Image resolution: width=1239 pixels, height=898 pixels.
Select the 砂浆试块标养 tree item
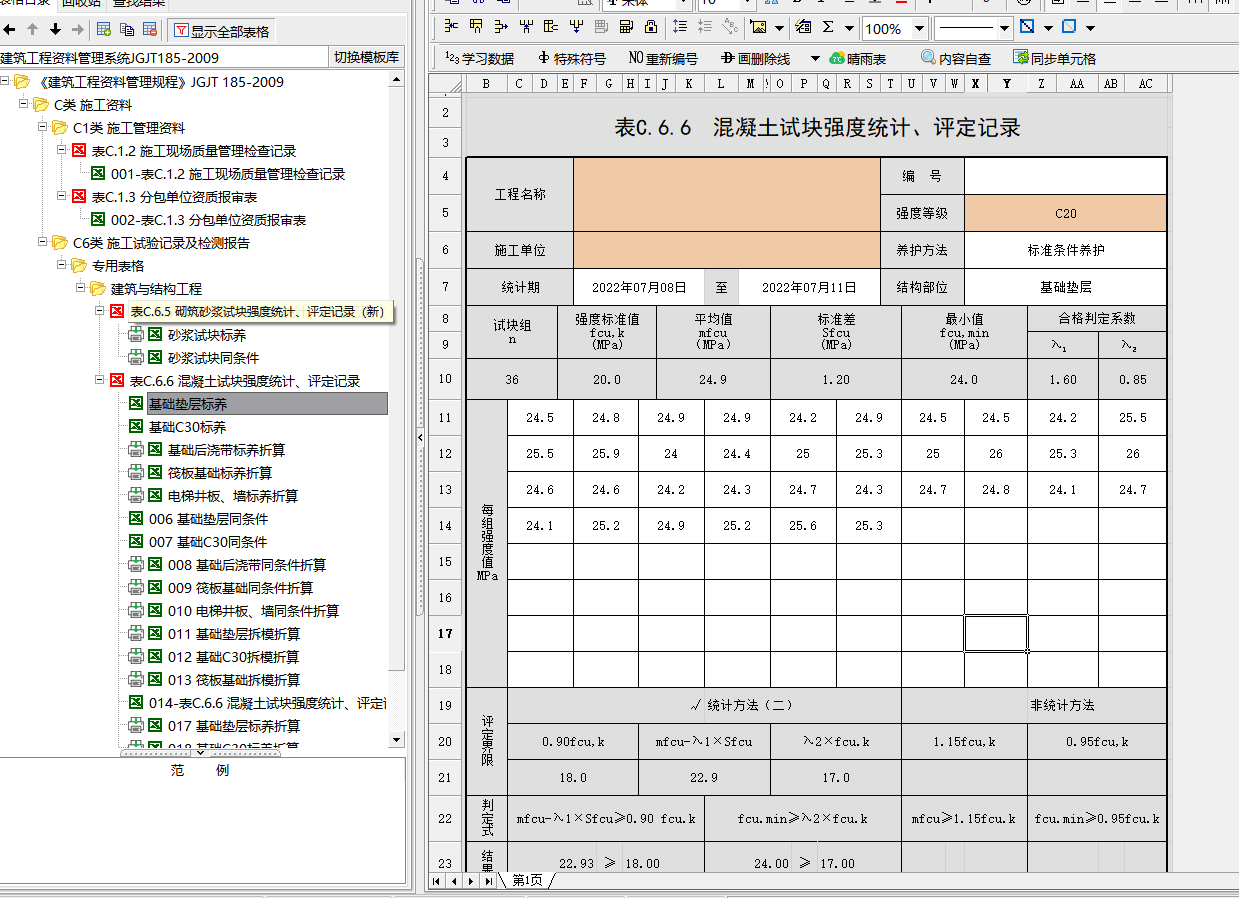click(207, 335)
